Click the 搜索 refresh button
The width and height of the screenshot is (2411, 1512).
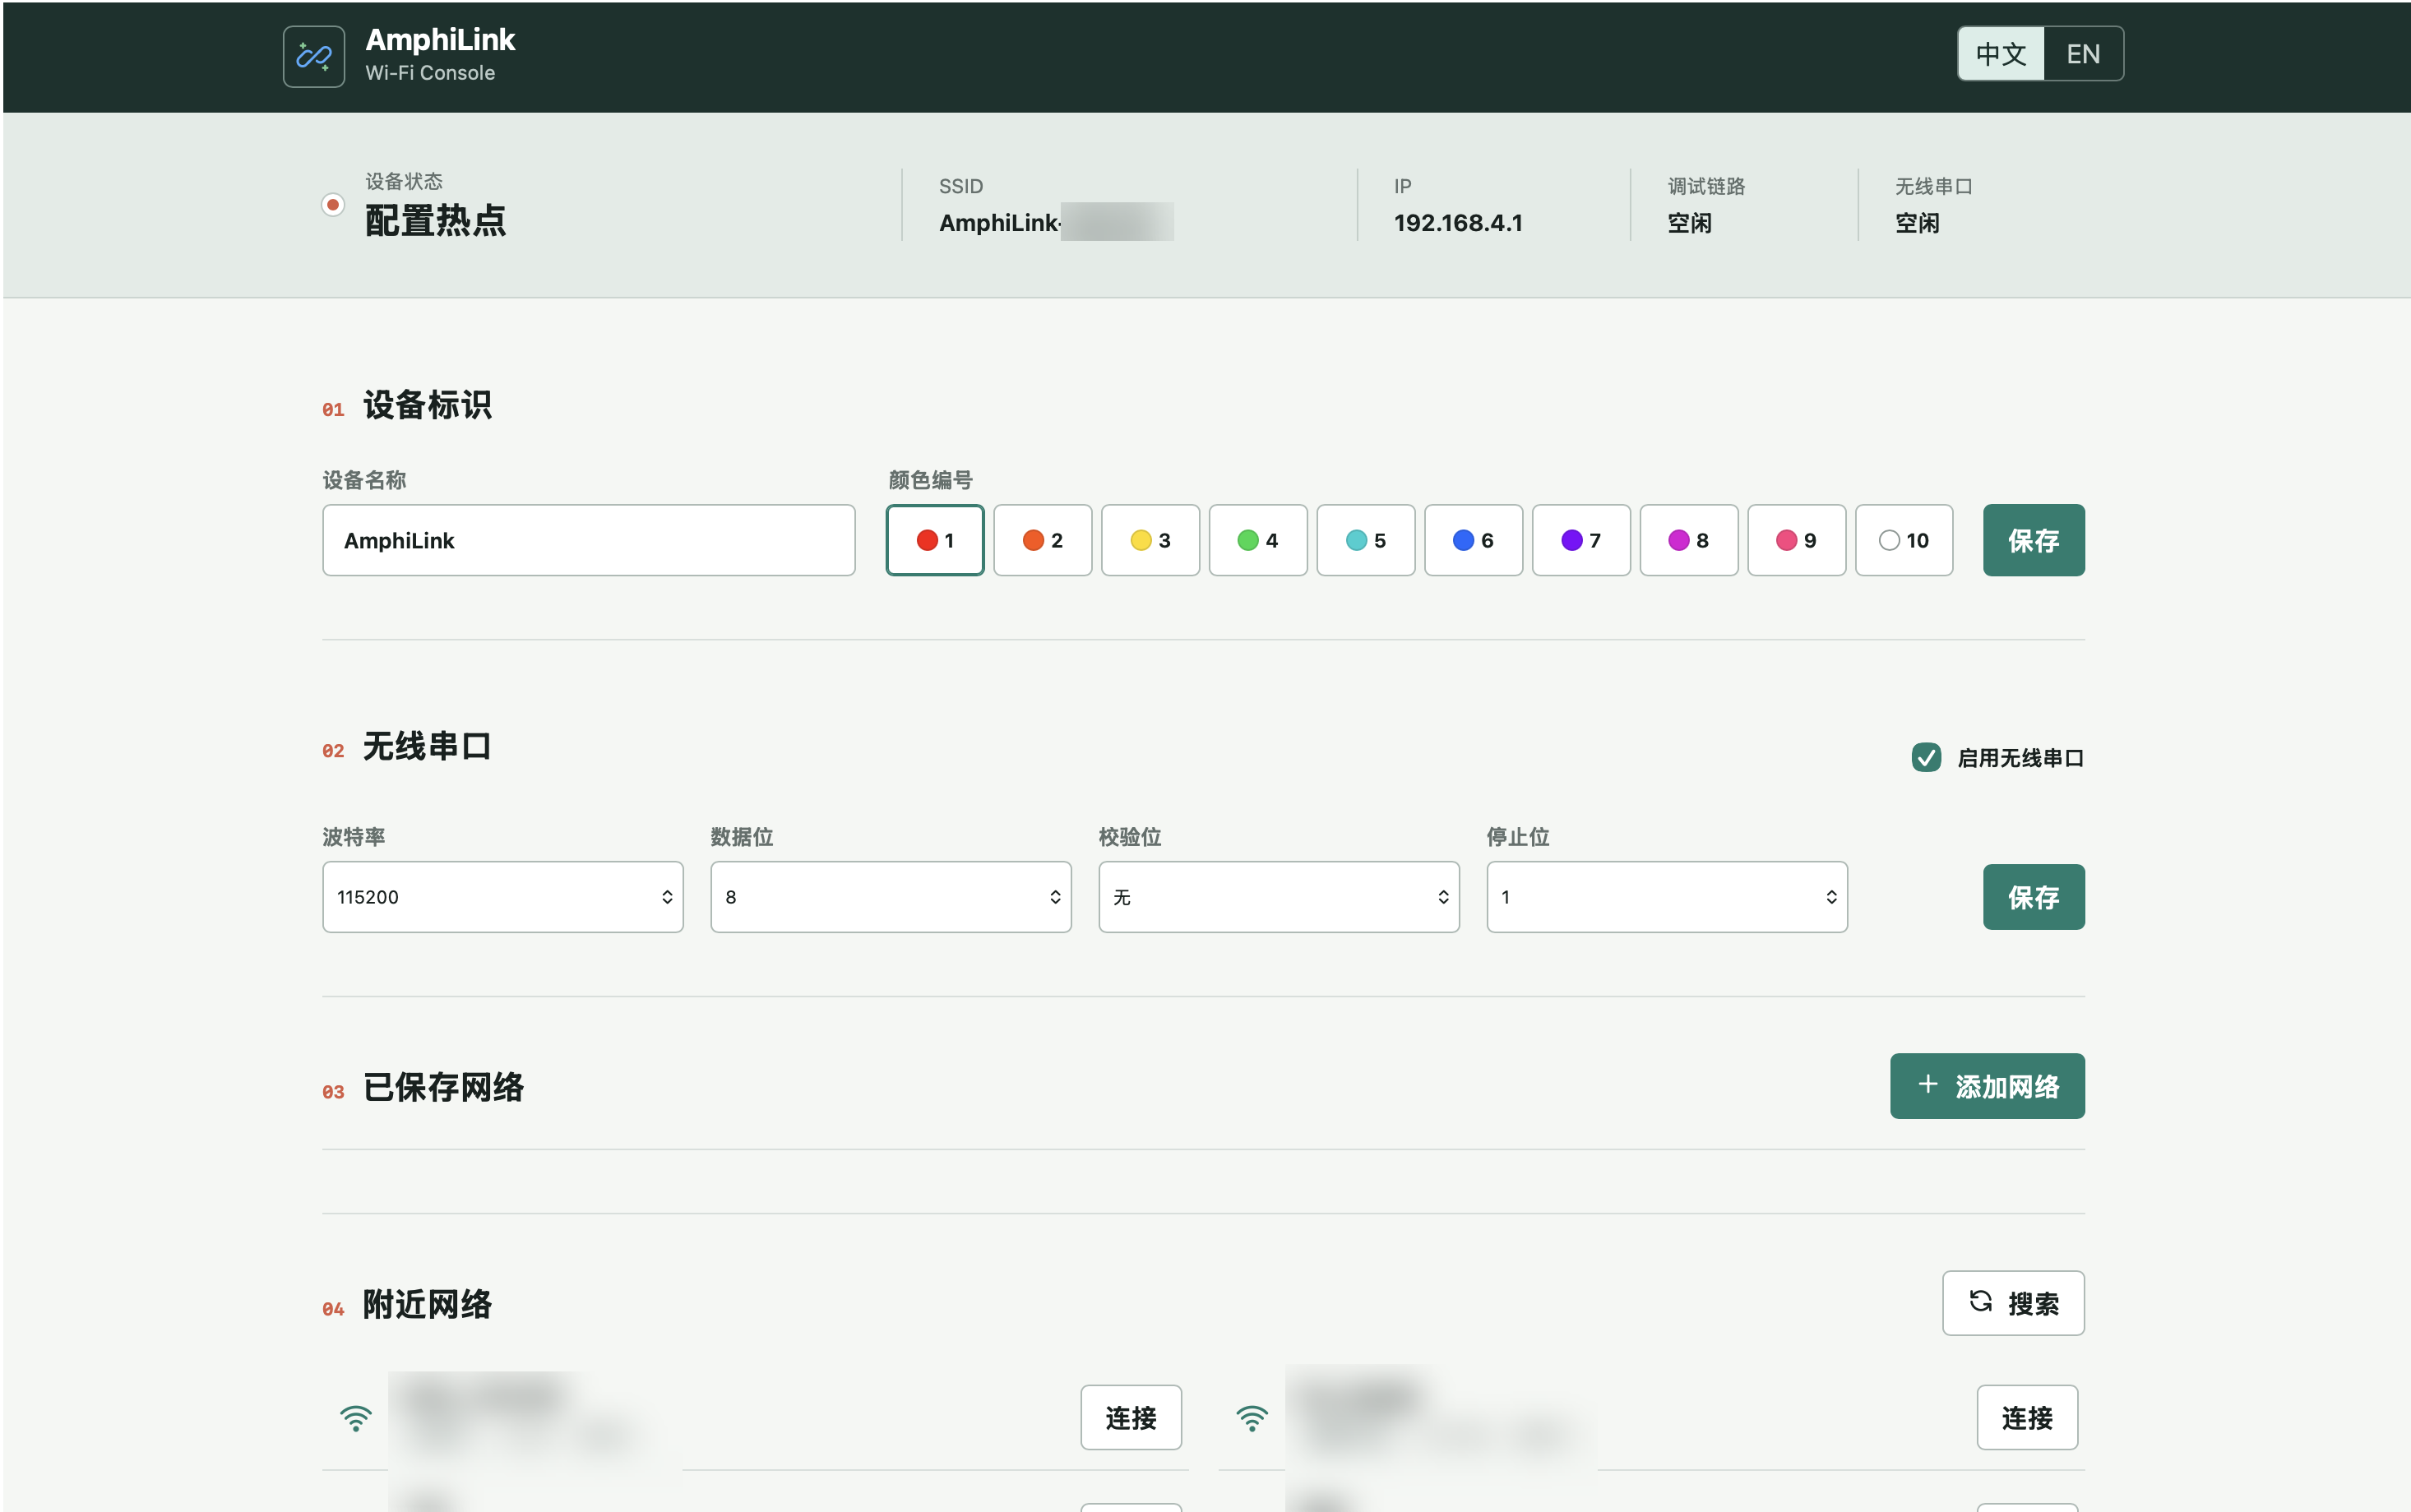[2013, 1303]
